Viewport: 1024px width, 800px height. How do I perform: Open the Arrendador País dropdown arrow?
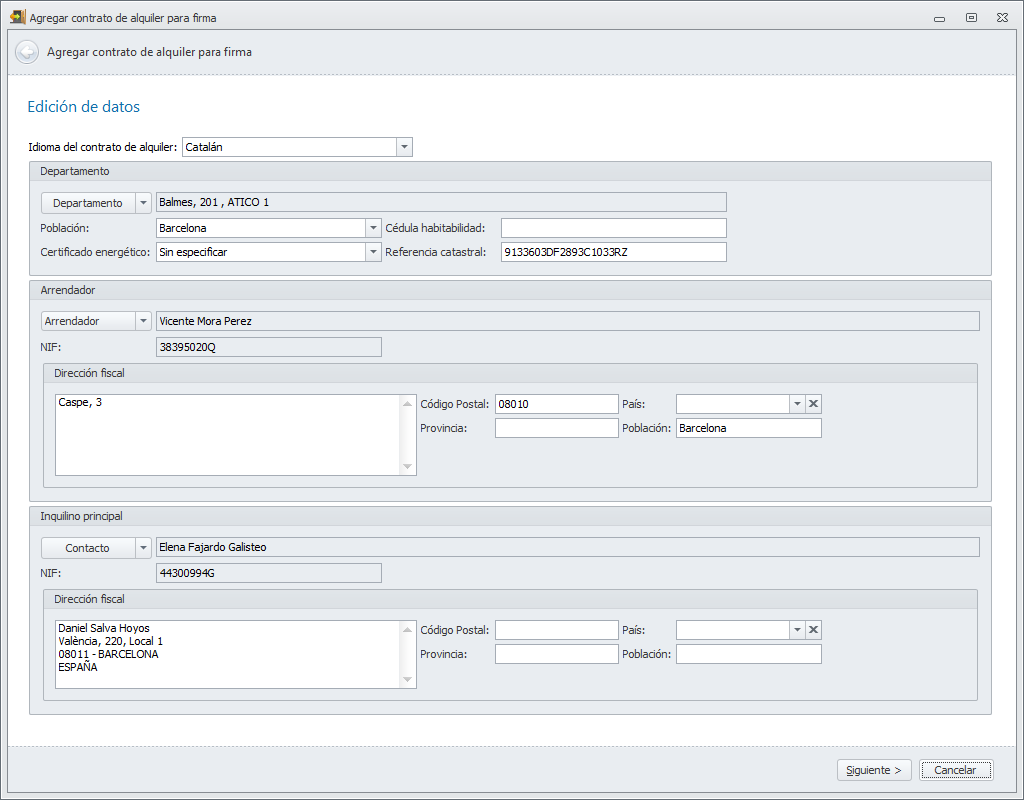797,404
